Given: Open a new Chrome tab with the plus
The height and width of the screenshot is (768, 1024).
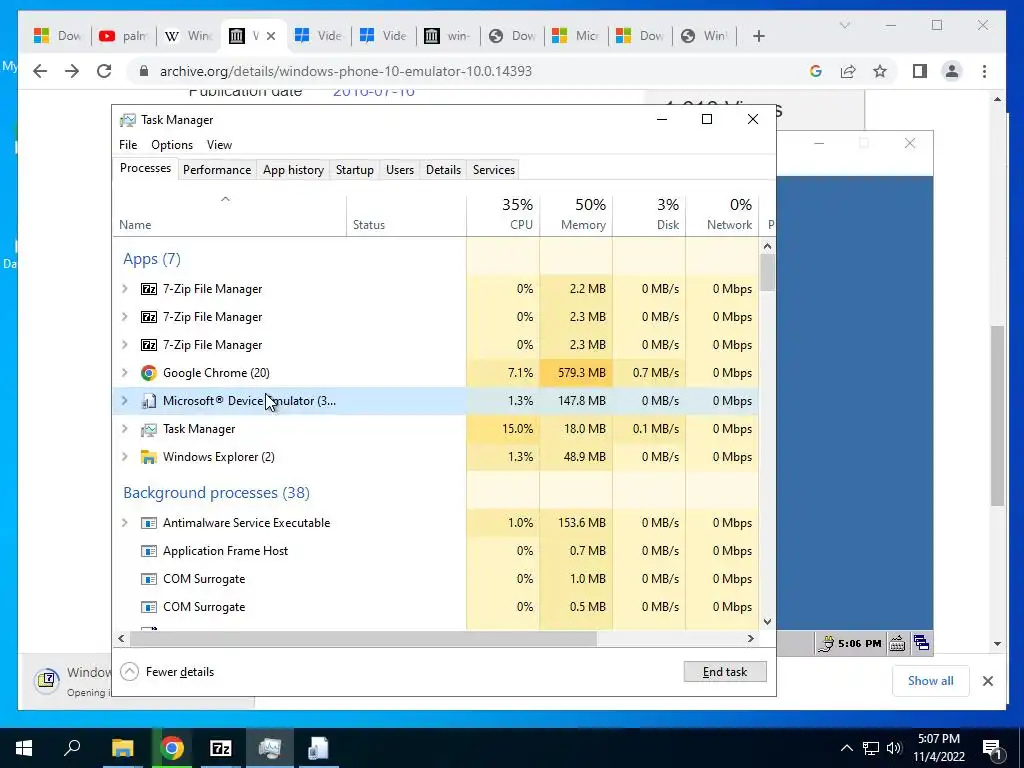Looking at the screenshot, I should [x=758, y=36].
